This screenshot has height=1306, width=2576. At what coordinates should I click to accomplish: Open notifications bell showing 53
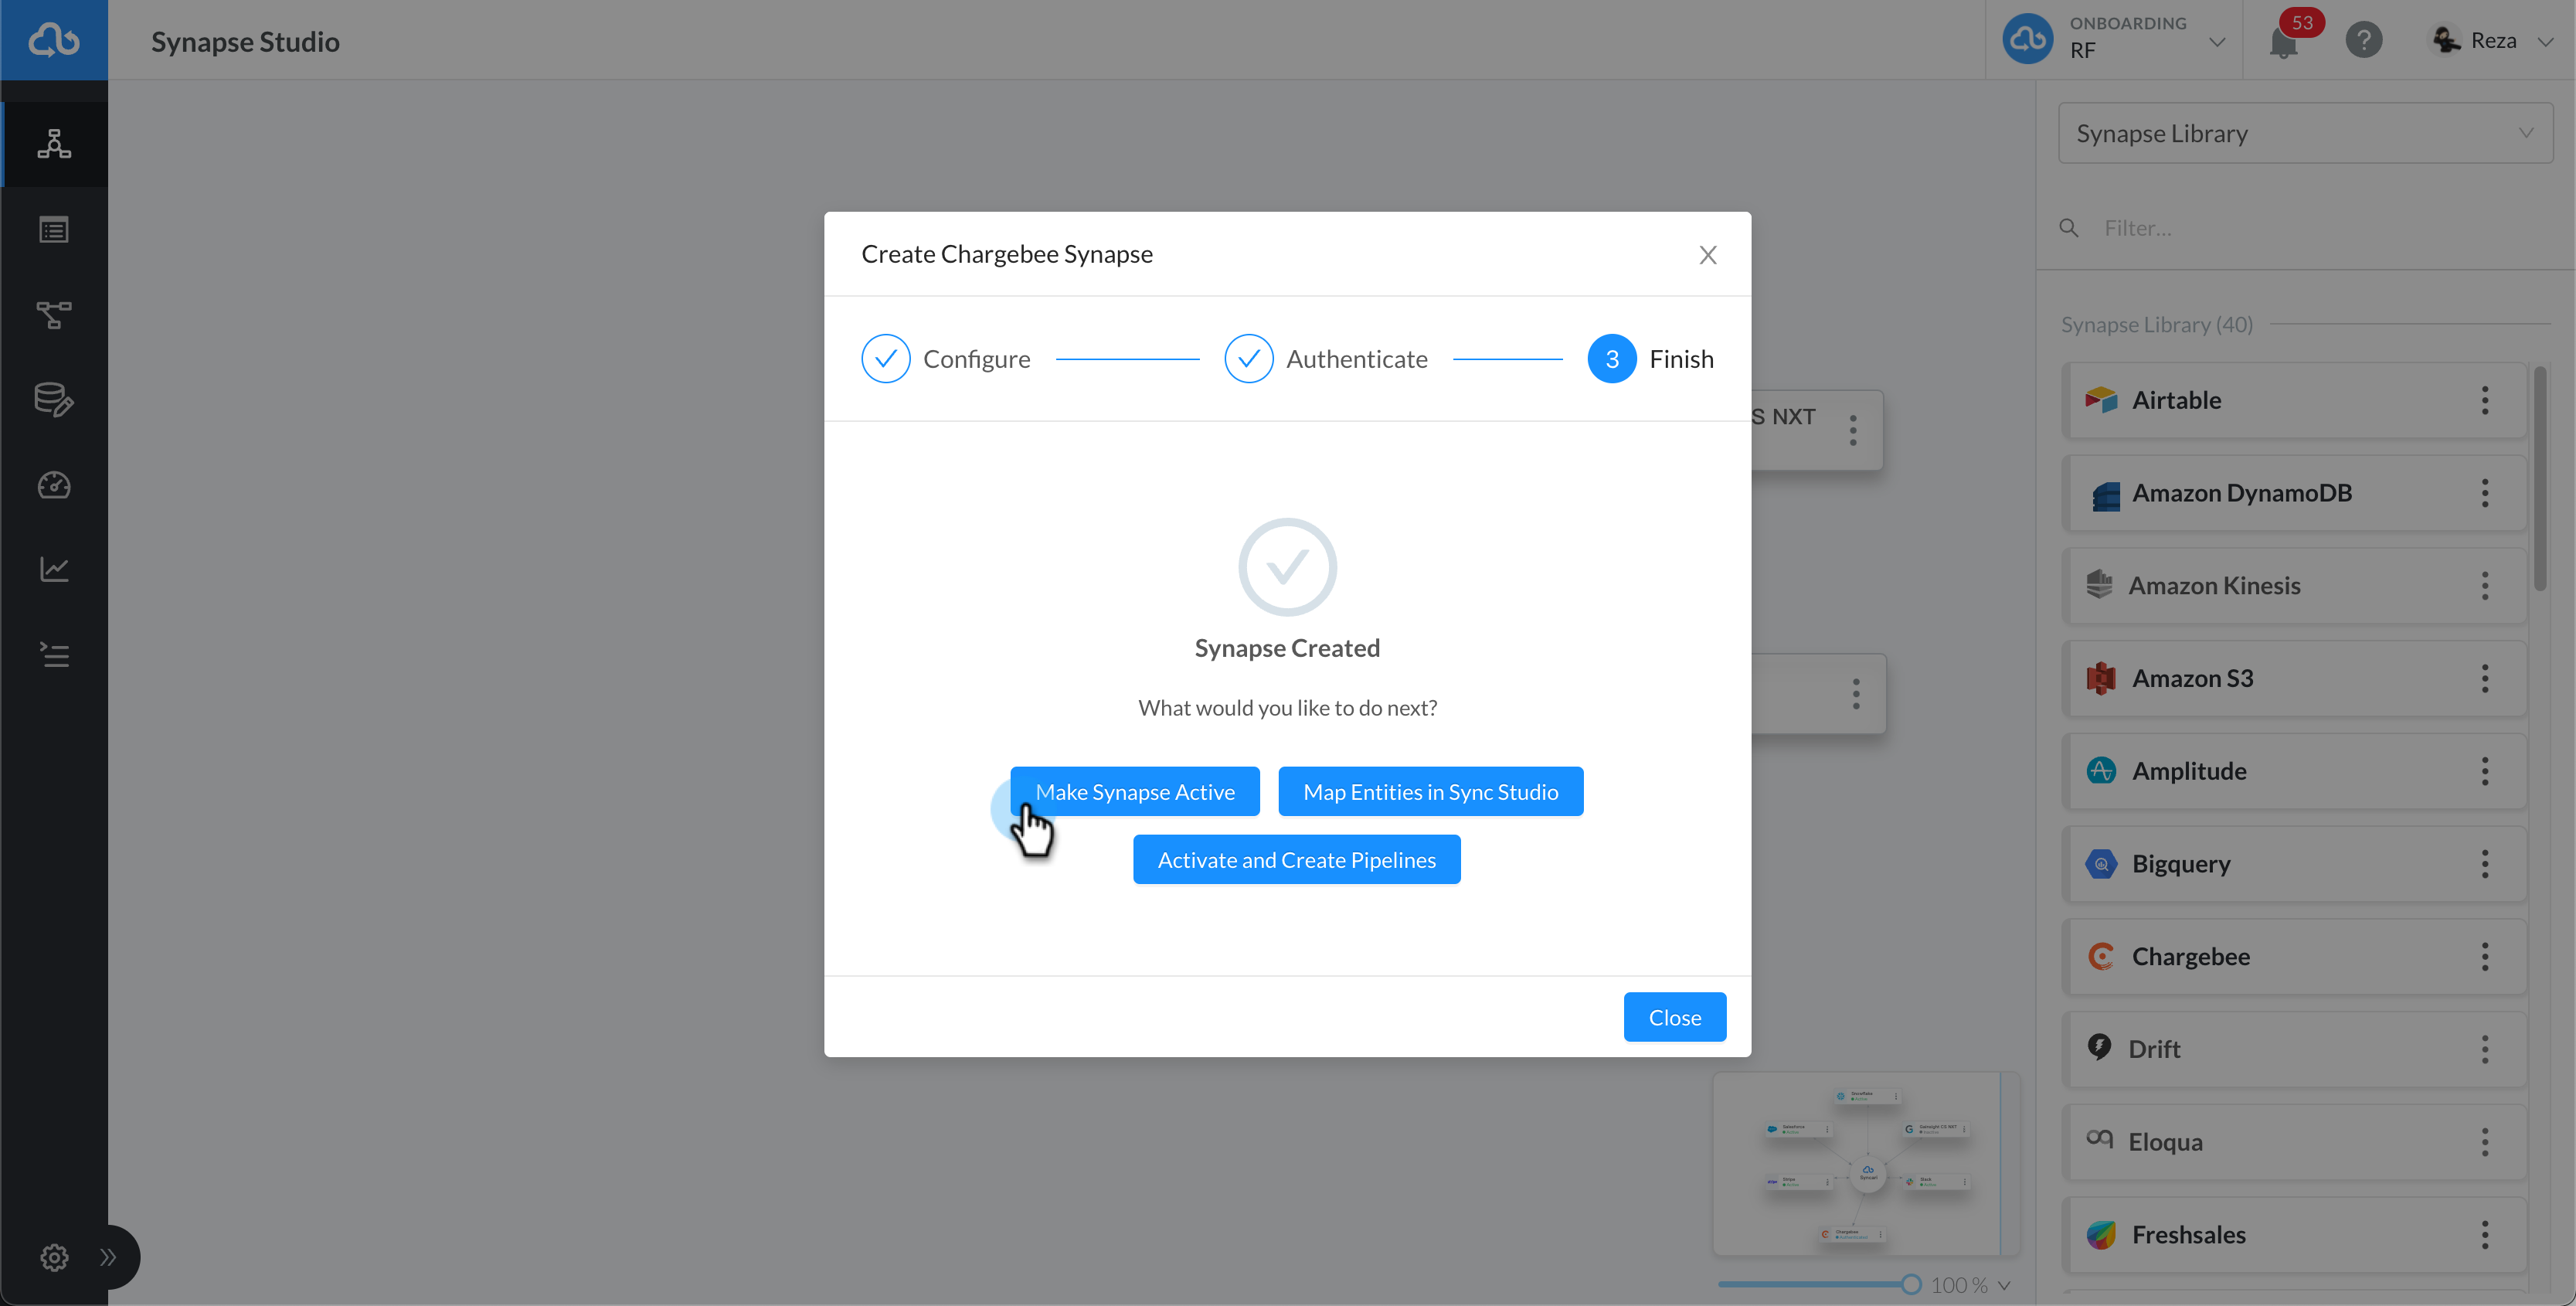click(2285, 42)
